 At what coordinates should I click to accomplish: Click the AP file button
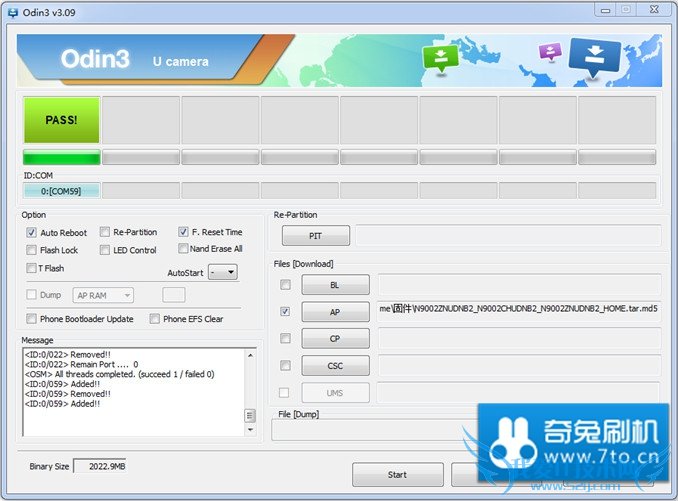coord(336,312)
